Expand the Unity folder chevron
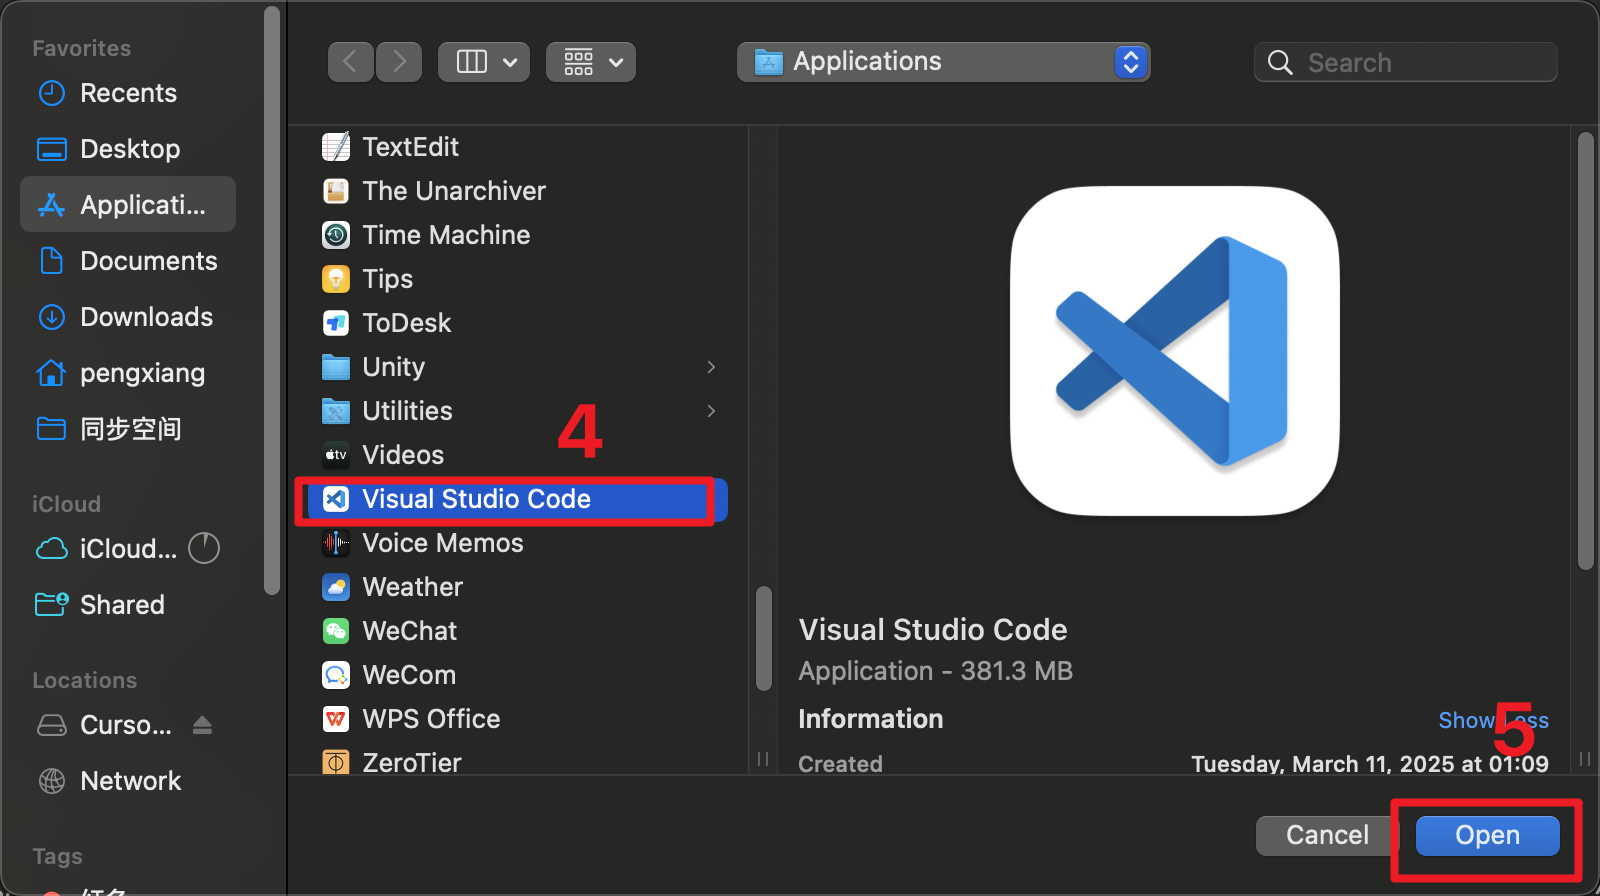1600x896 pixels. (x=711, y=367)
